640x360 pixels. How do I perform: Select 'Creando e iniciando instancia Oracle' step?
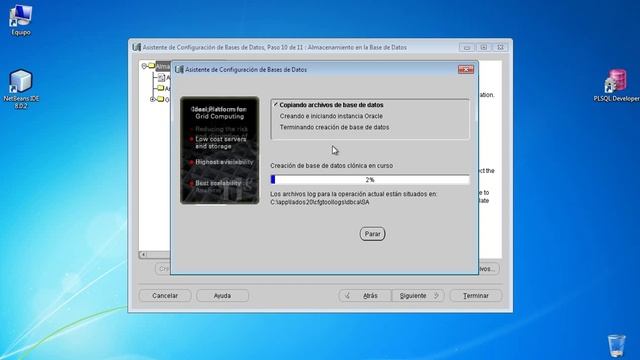[331, 116]
